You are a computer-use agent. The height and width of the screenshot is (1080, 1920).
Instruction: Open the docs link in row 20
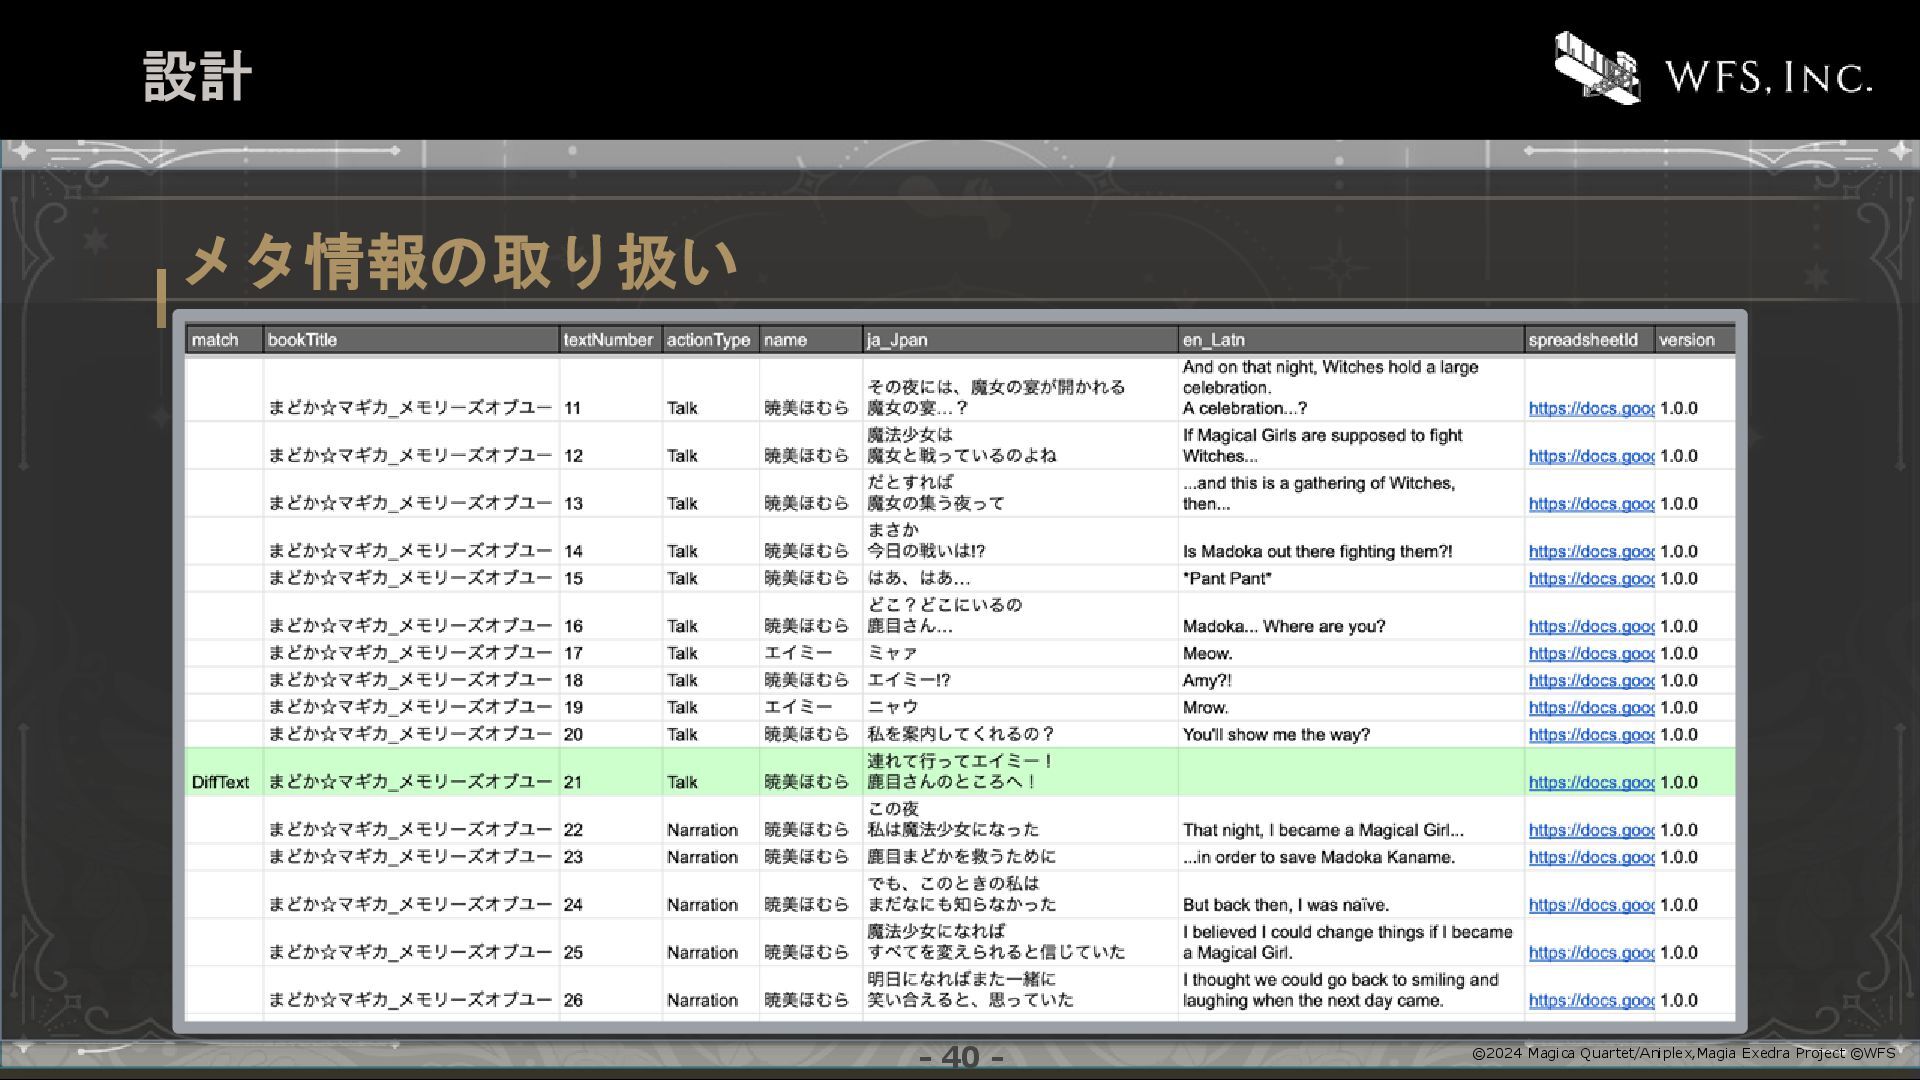pyautogui.click(x=1591, y=735)
